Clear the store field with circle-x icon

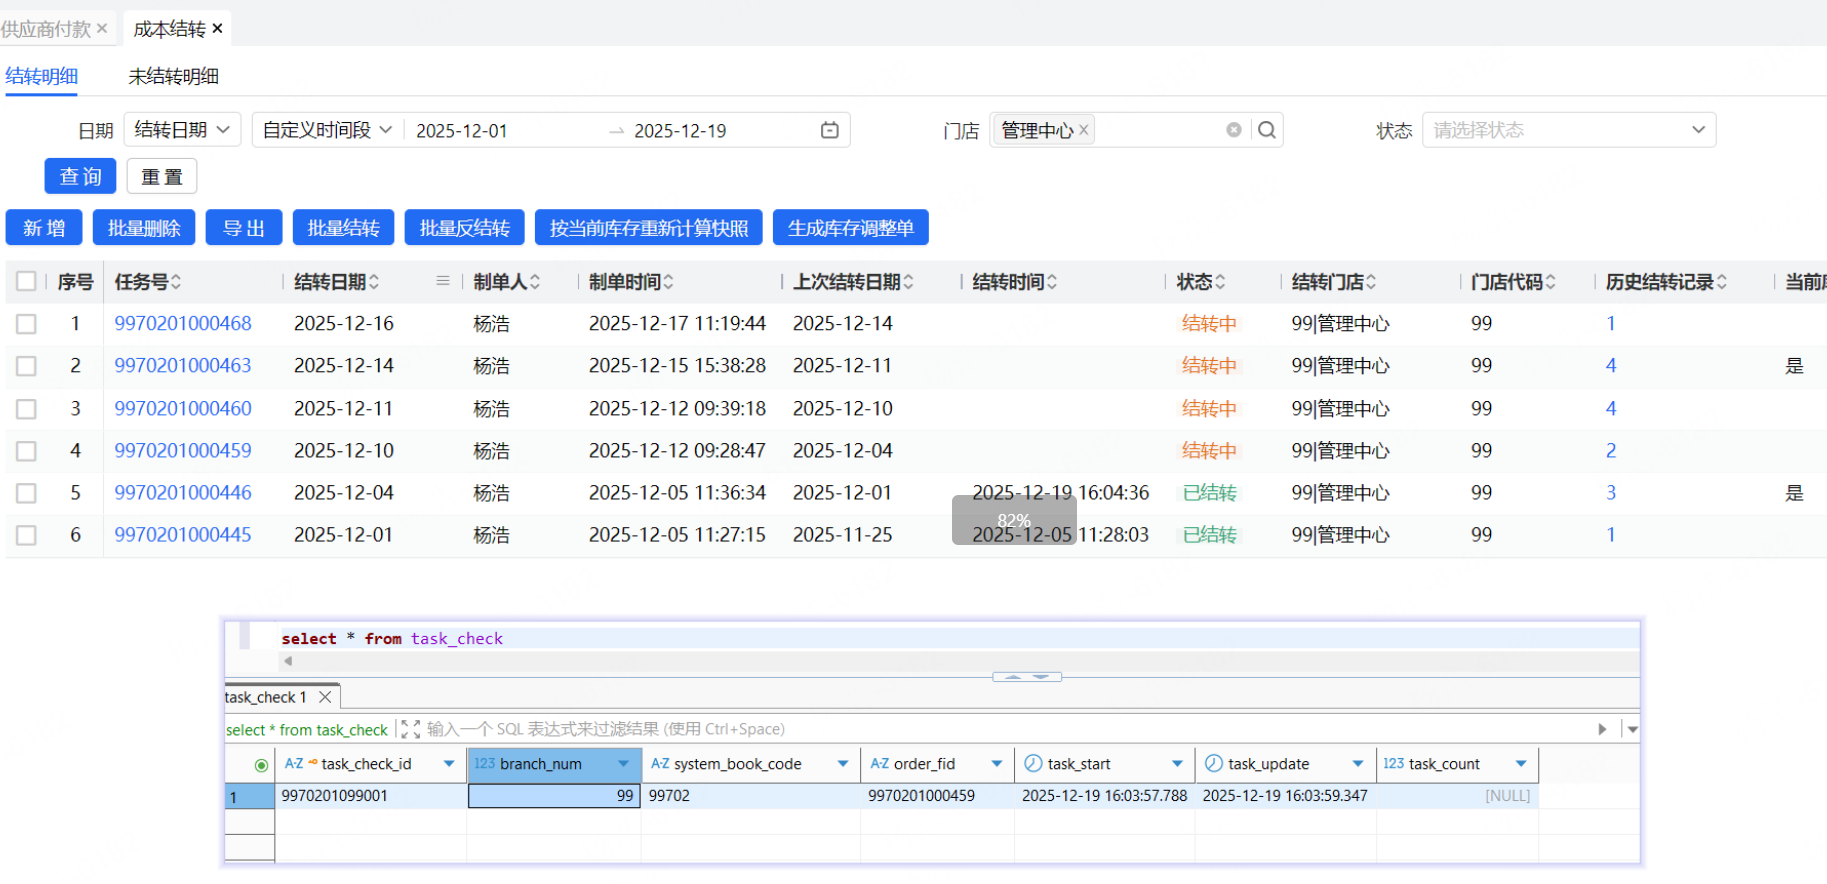1234,130
